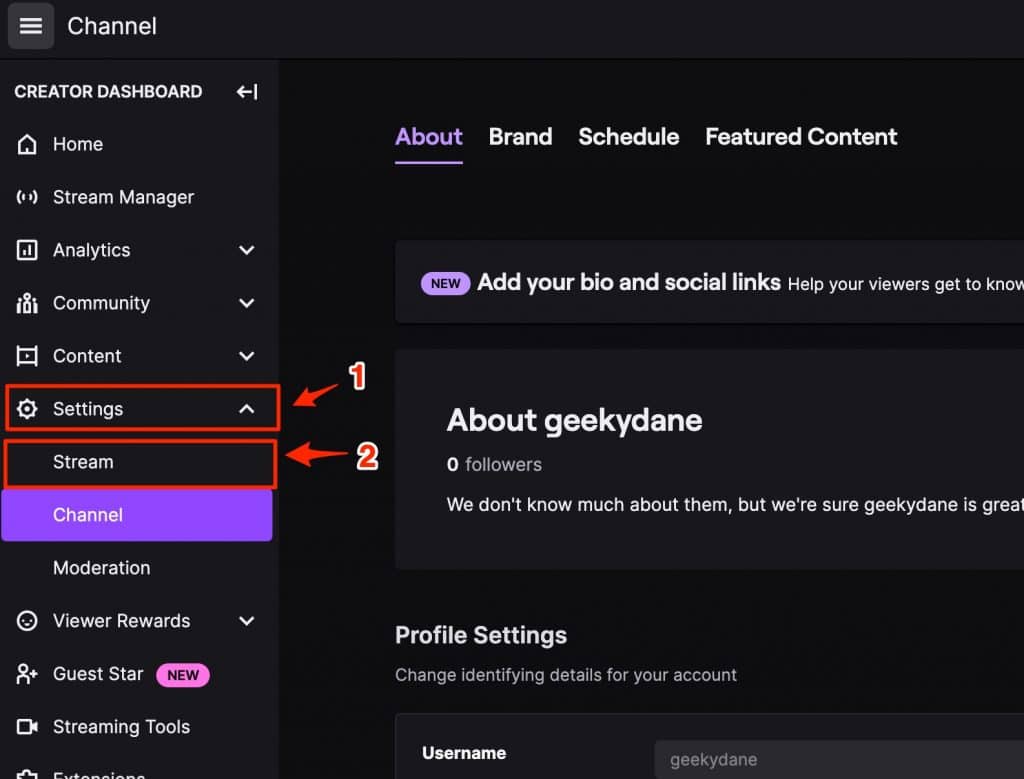The width and height of the screenshot is (1024, 779).
Task: Click the Creator Dashboard heading
Action: tap(108, 91)
